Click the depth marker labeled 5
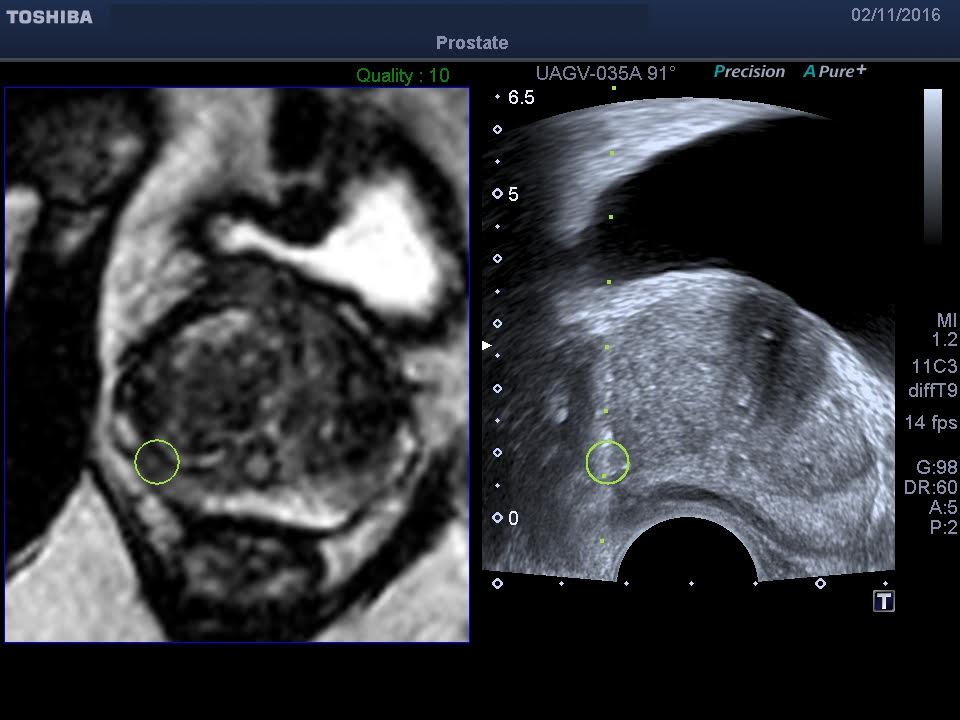960x720 pixels. 513,194
